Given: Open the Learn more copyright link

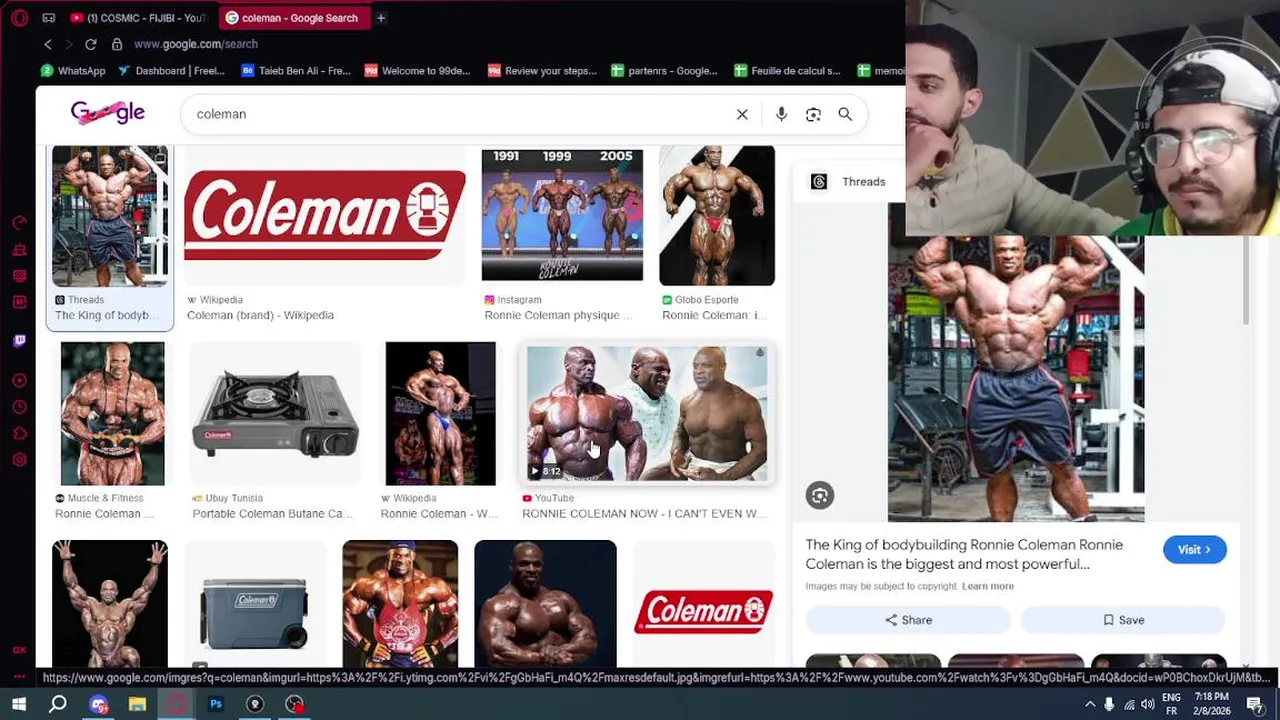Looking at the screenshot, I should click(x=988, y=586).
